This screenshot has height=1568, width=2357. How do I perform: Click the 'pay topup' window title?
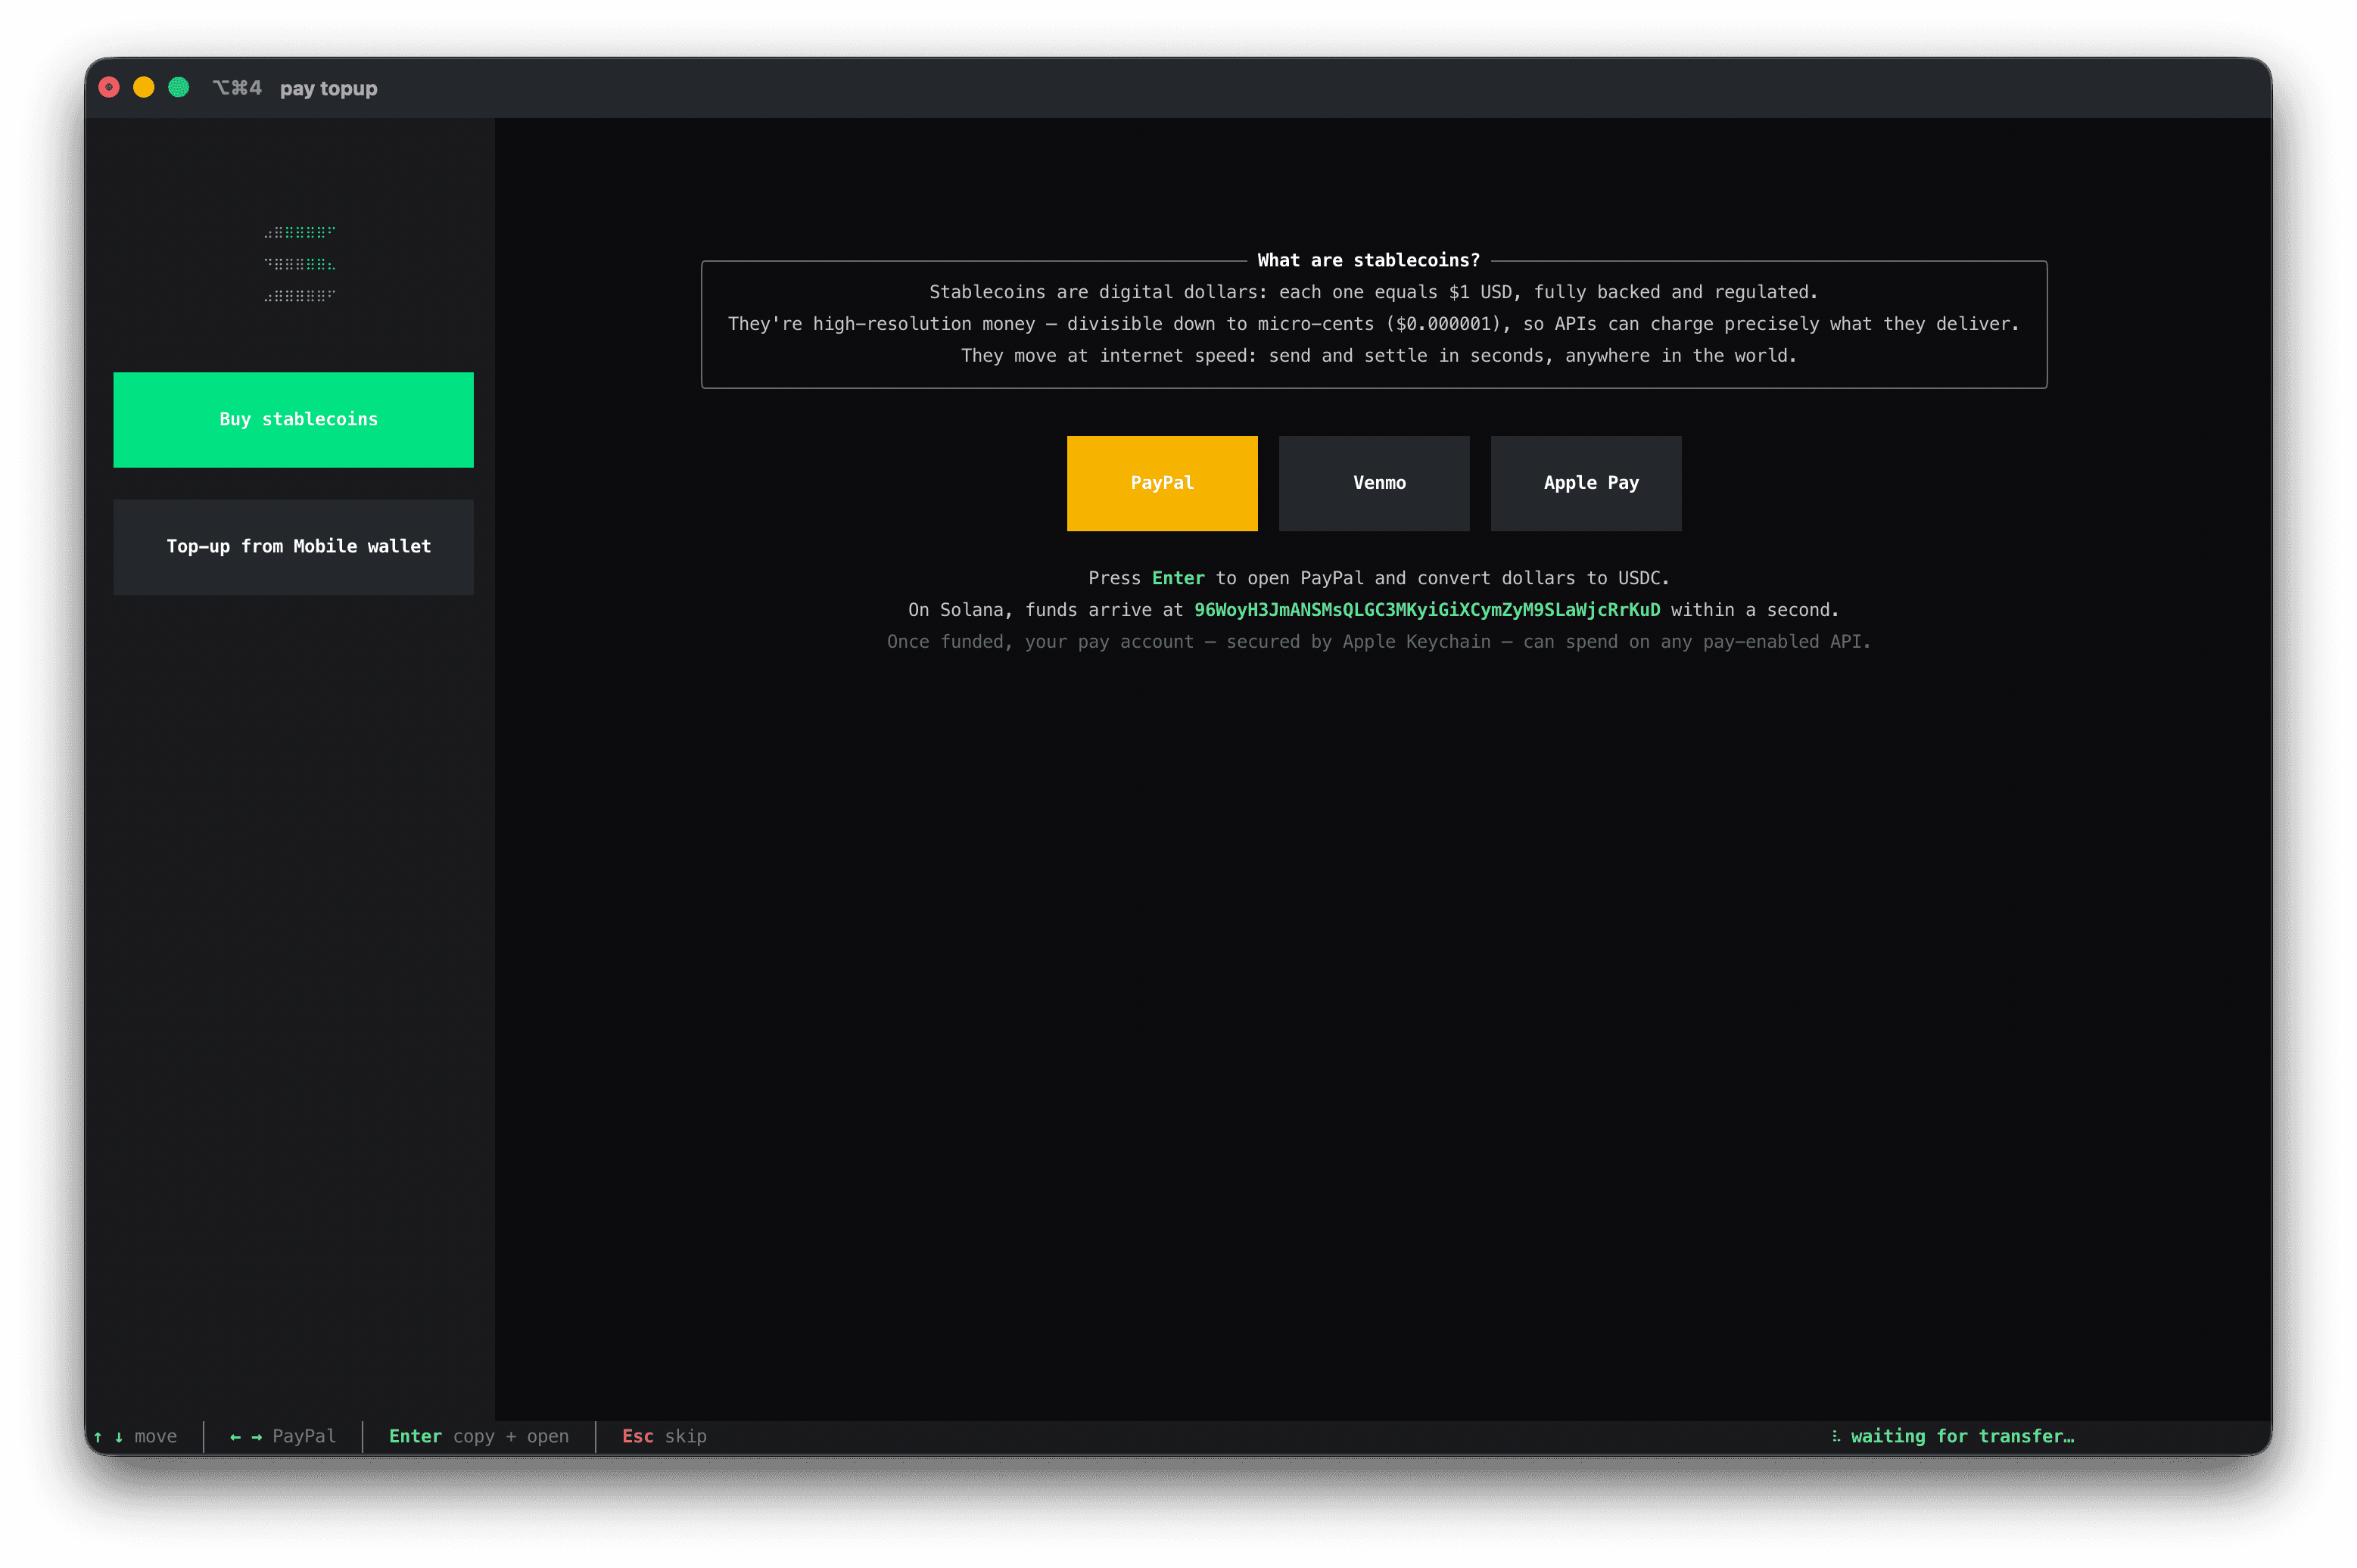[x=328, y=88]
